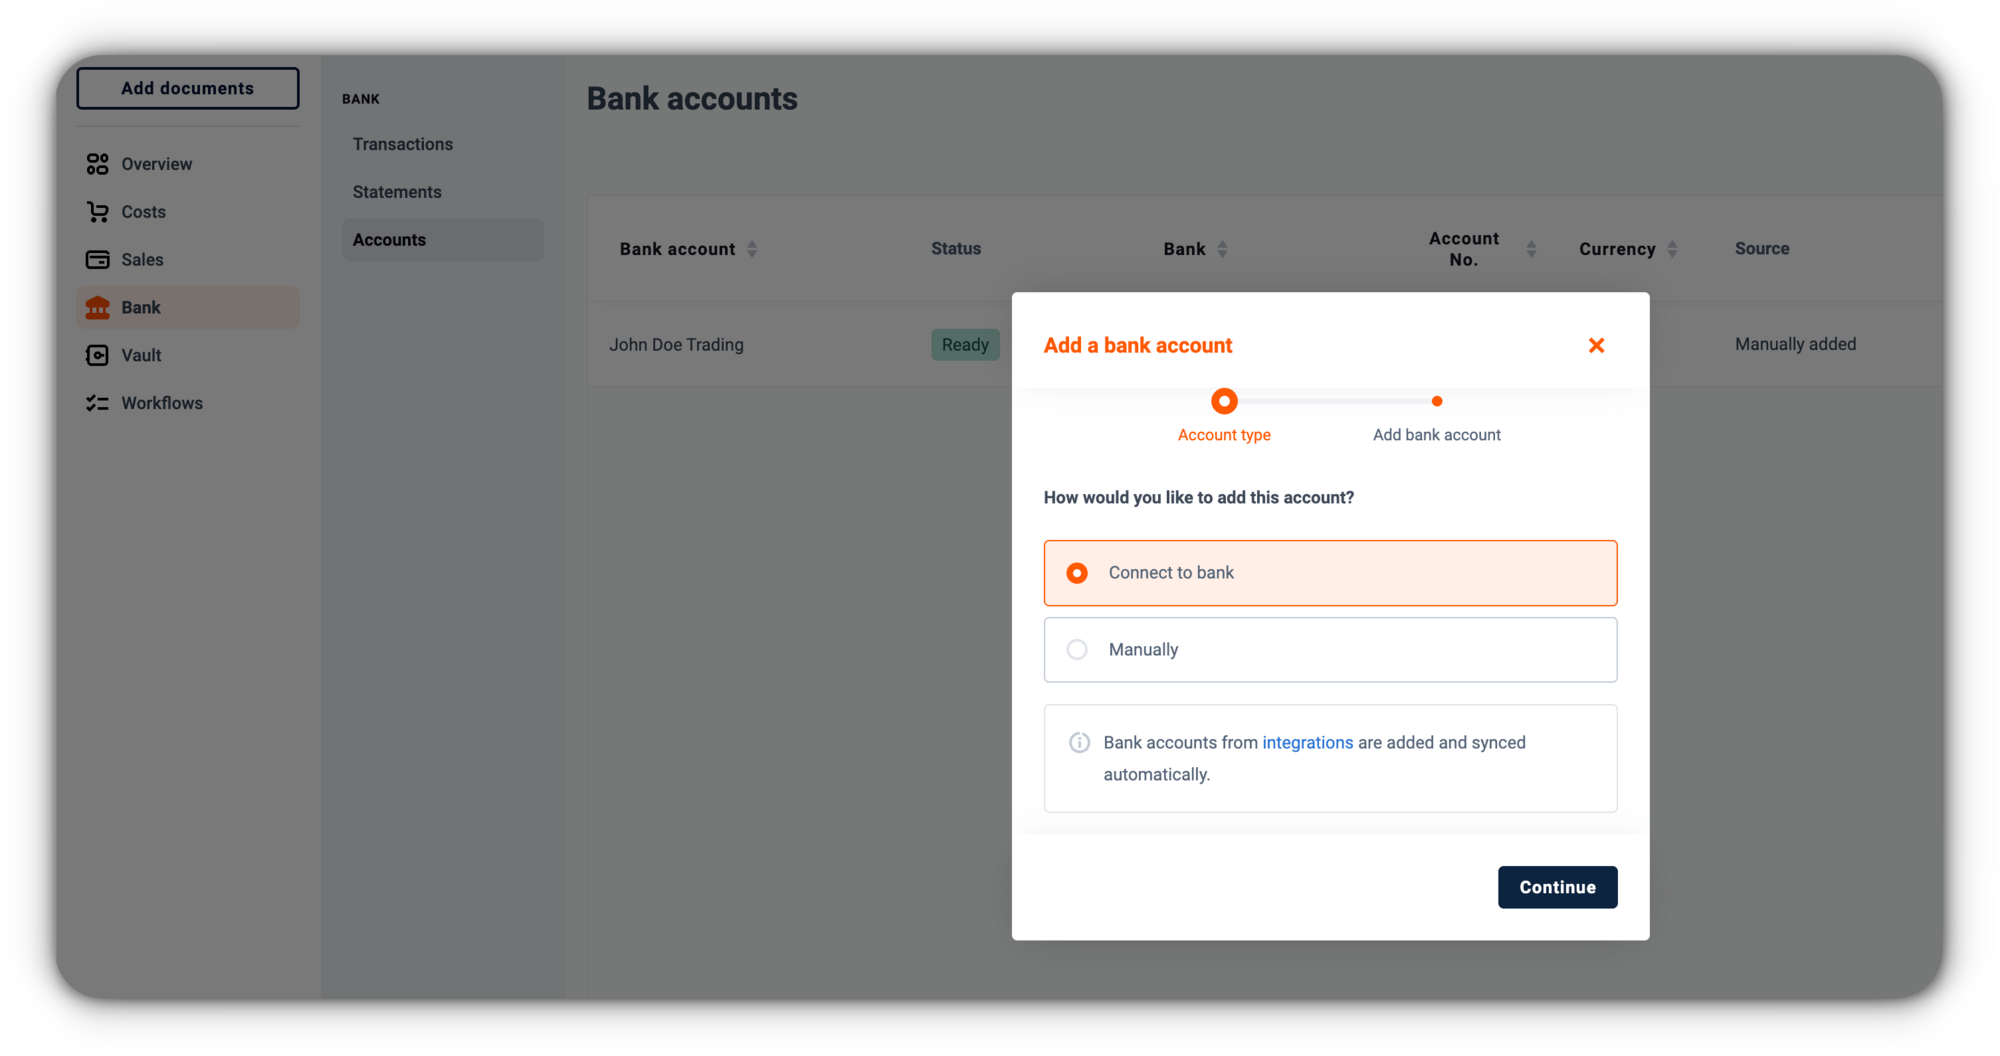Click the Costs shopping cart icon
The width and height of the screenshot is (2000, 1056).
click(x=97, y=212)
